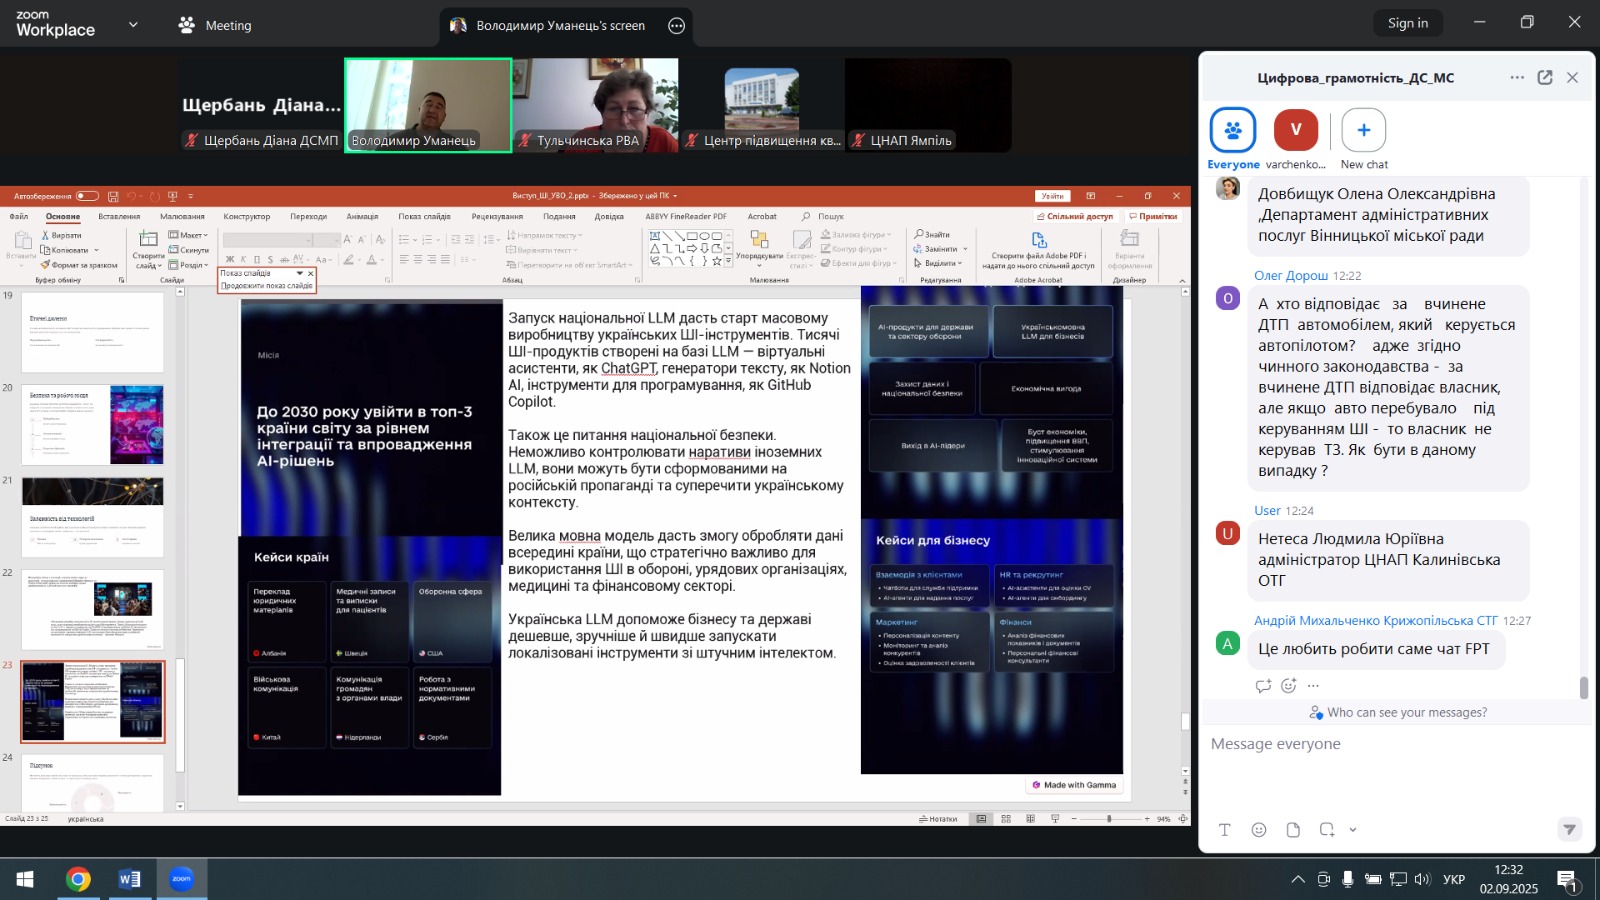The image size is (1600, 900).
Task: Switch to the Meeting tab
Action: pos(215,26)
